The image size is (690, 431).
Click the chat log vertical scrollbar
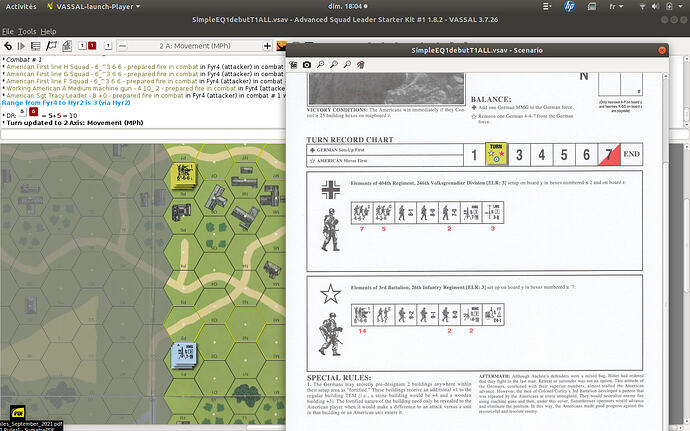click(687, 92)
